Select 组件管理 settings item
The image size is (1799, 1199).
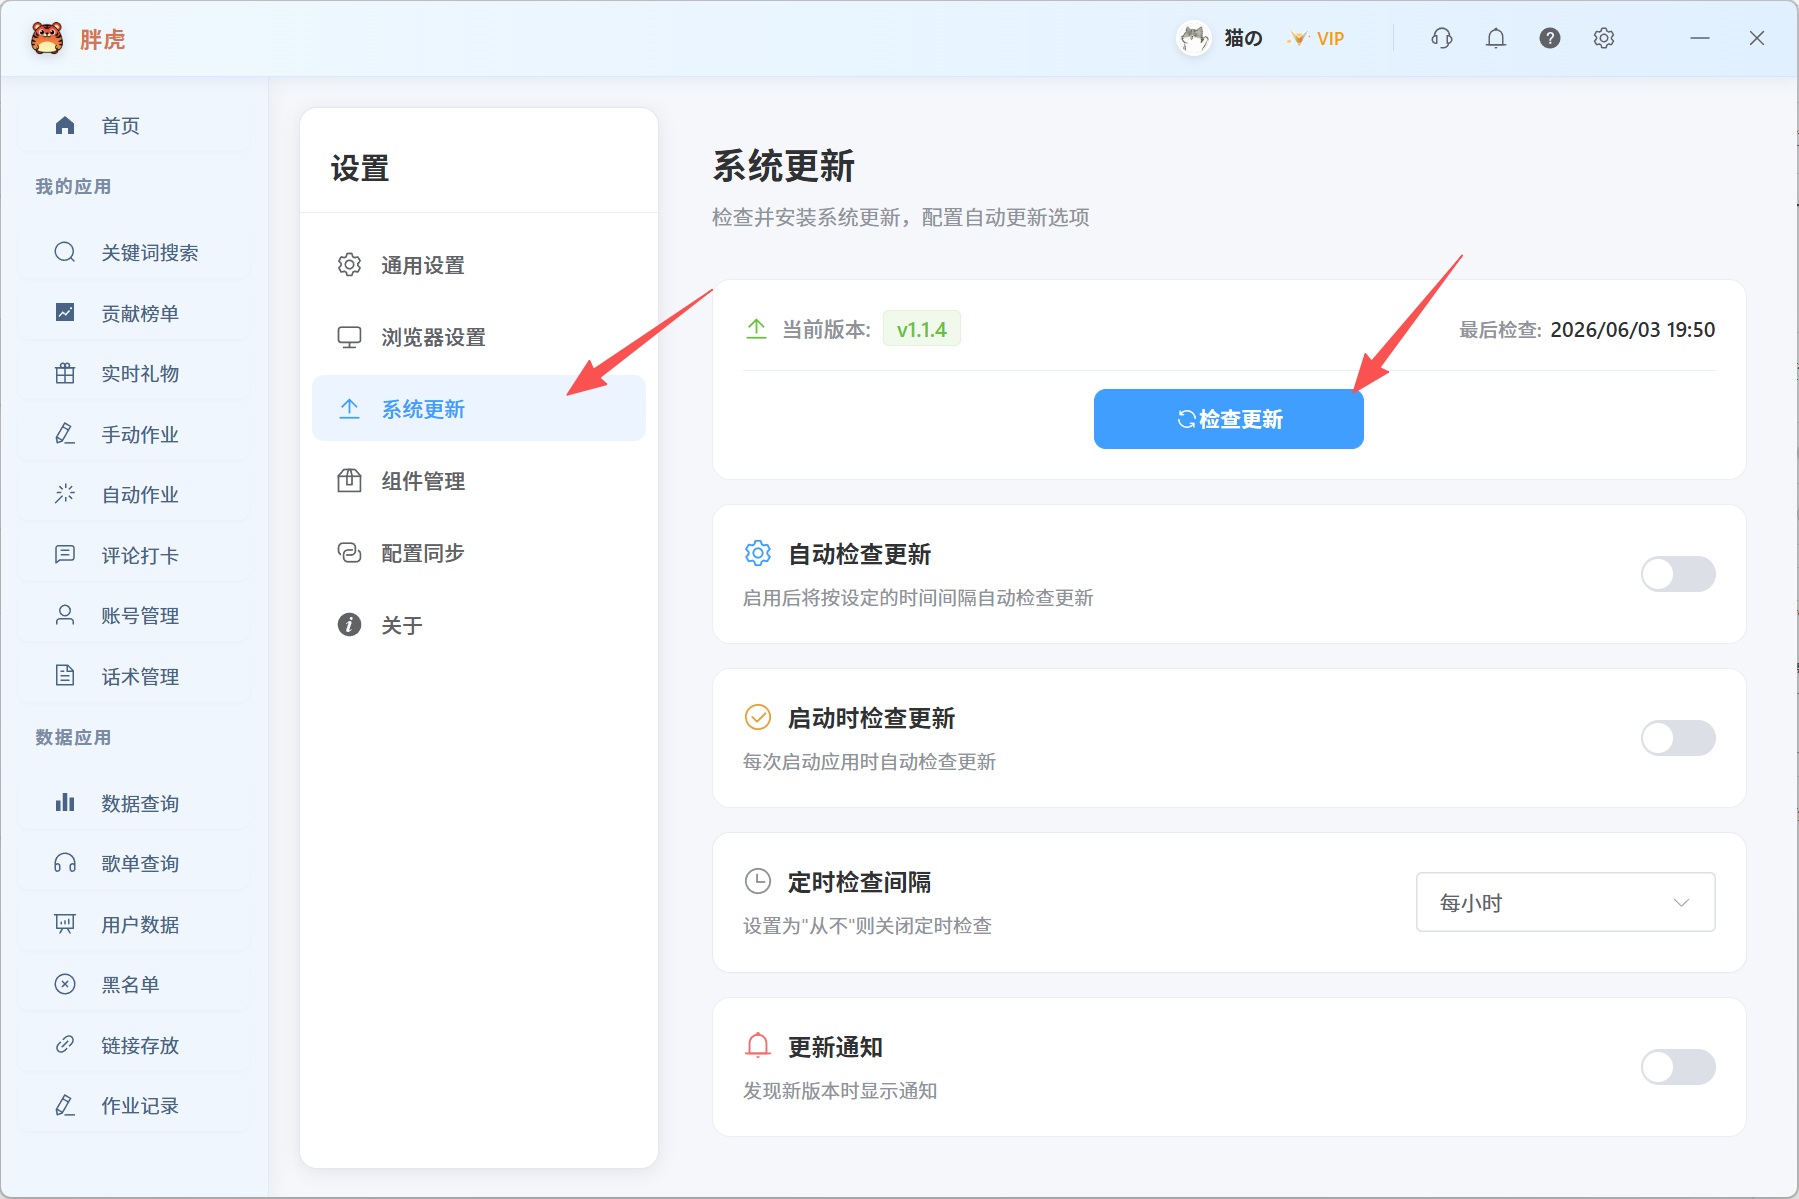point(479,481)
